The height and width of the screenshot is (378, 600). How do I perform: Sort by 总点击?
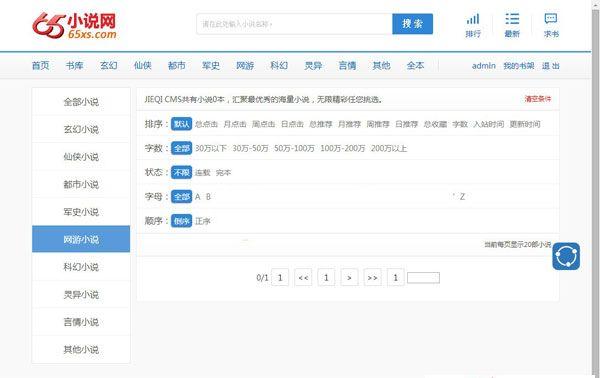pyautogui.click(x=206, y=124)
